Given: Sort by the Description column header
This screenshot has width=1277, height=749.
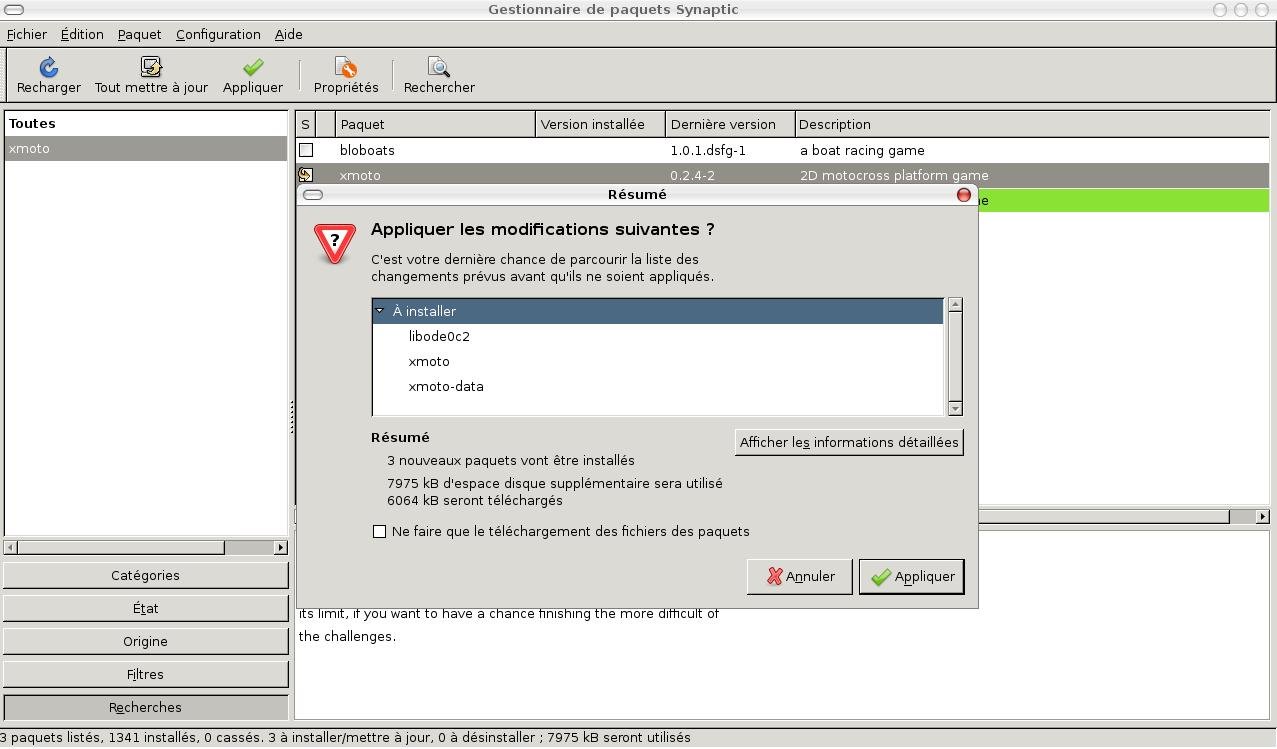Looking at the screenshot, I should (1032, 124).
